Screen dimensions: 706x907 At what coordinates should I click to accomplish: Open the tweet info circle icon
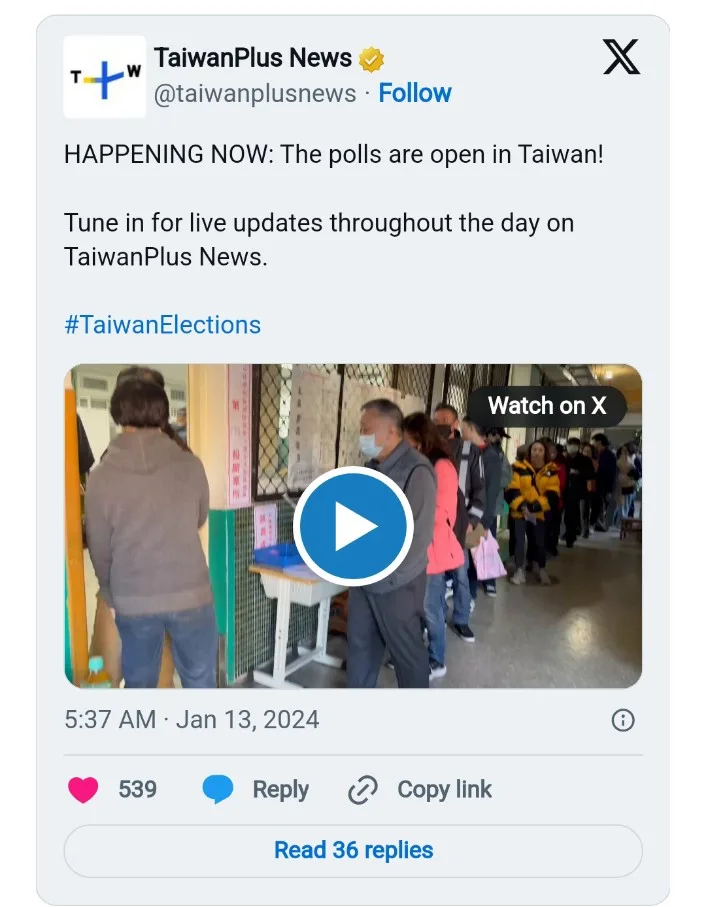click(x=623, y=720)
